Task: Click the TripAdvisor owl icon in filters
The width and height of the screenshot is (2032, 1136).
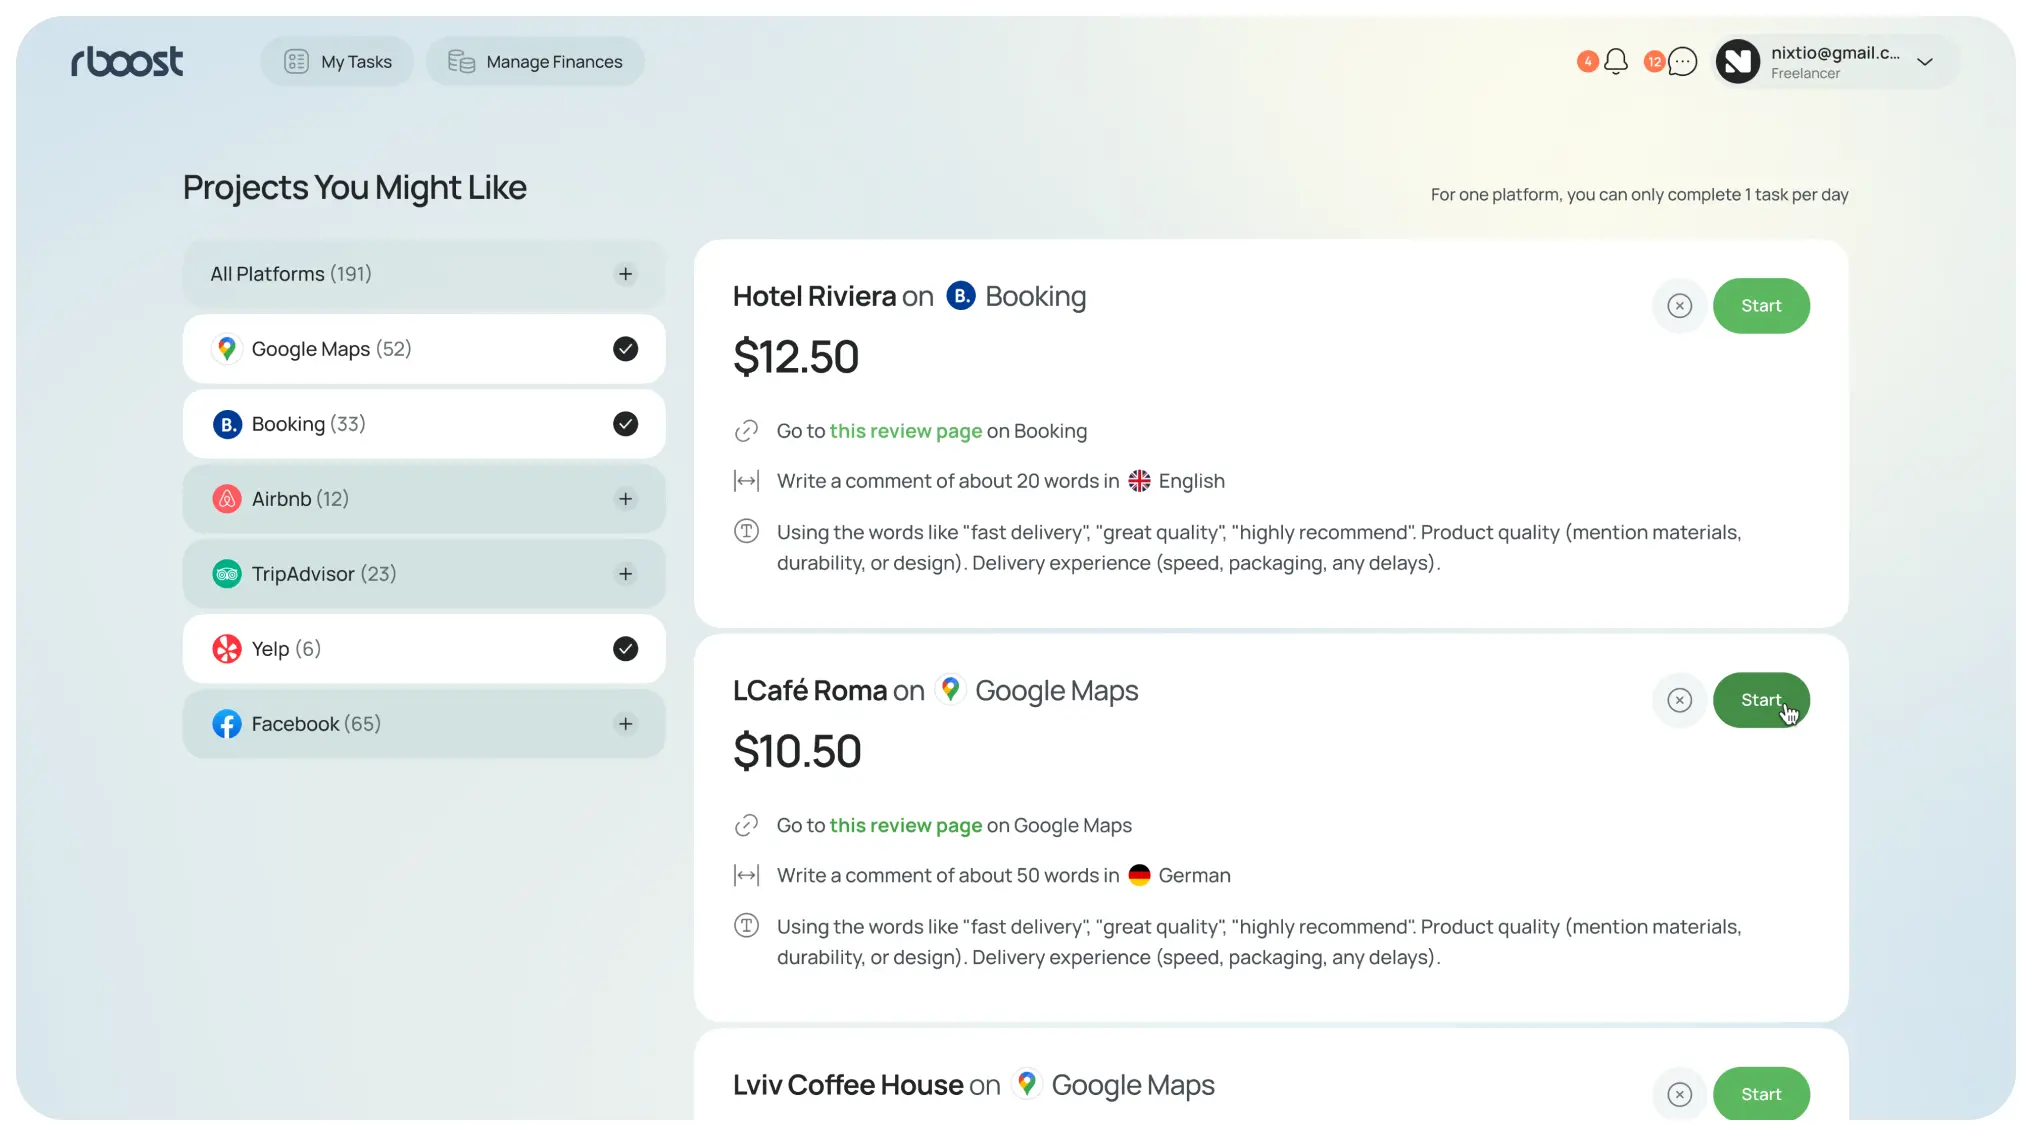Action: click(227, 574)
